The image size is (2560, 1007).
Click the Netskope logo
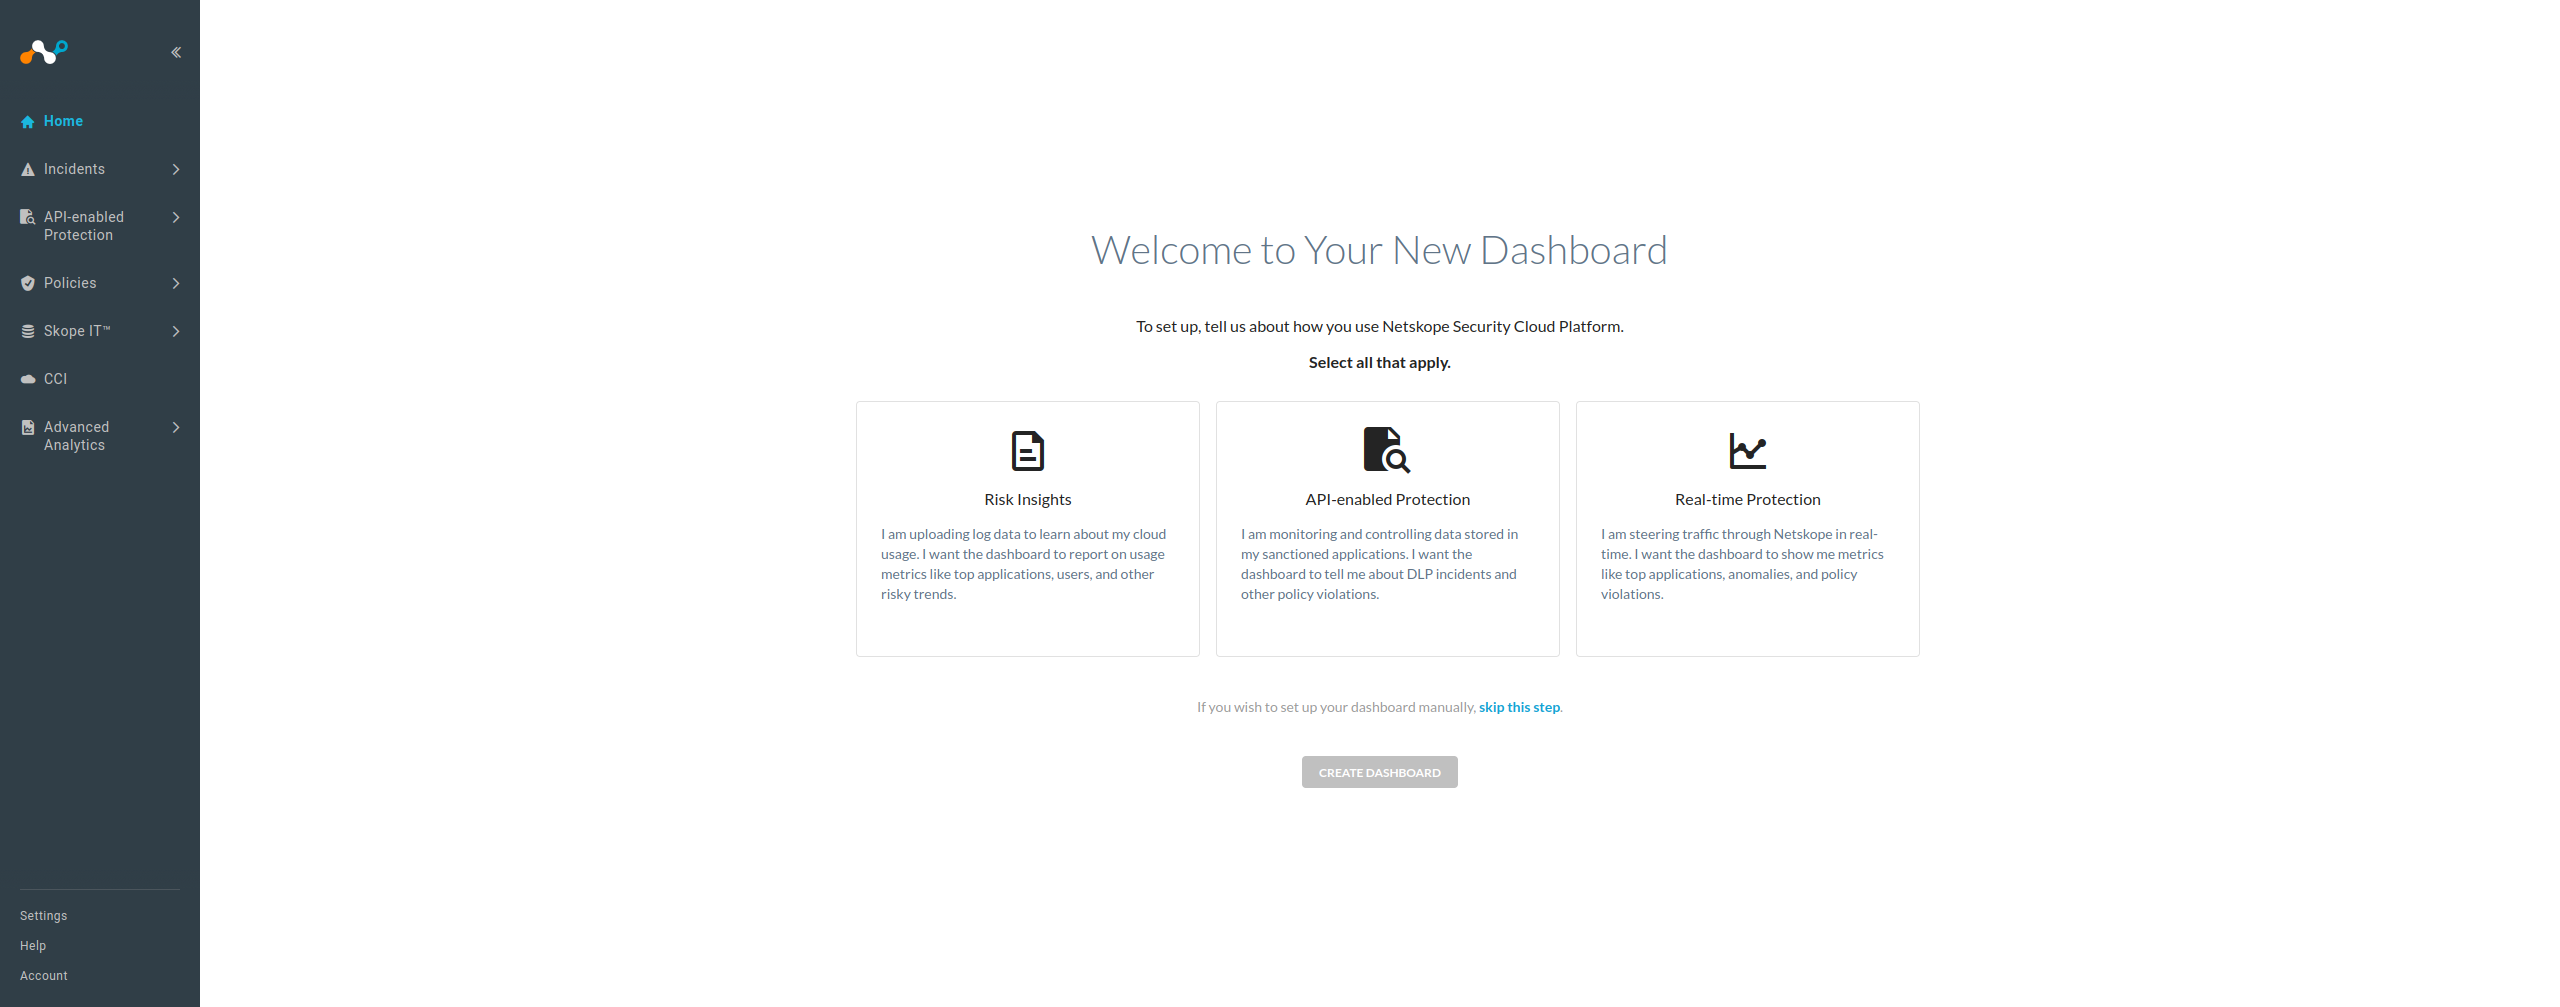42,52
